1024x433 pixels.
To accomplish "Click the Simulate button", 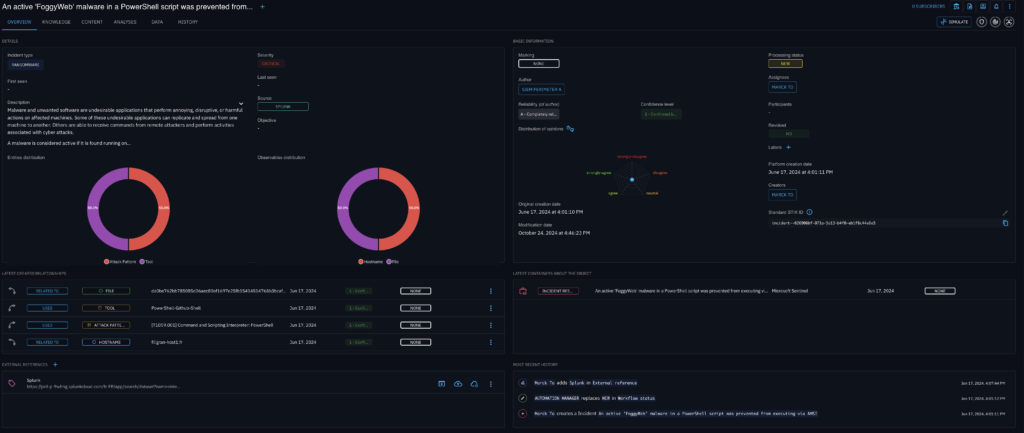I will tap(954, 22).
